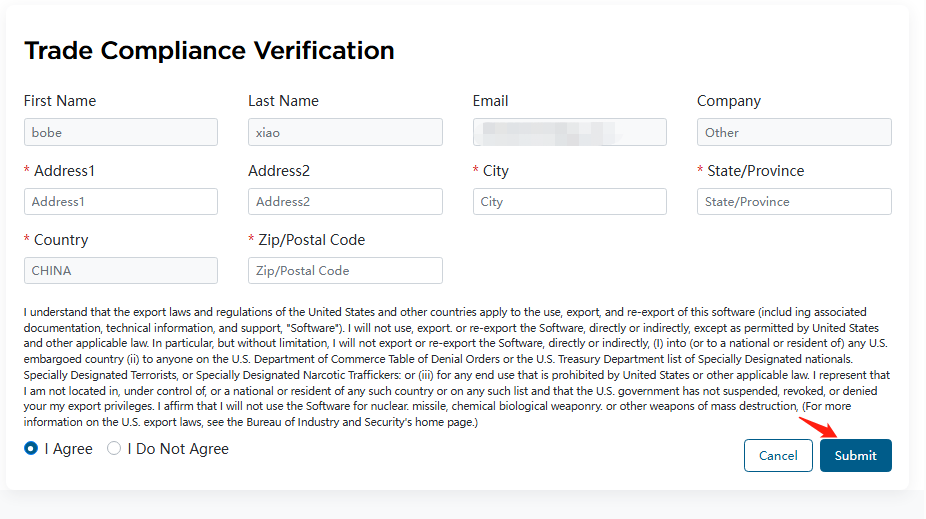This screenshot has height=519, width=926.
Task: Click the Company field showing Other
Action: pyautogui.click(x=793, y=132)
